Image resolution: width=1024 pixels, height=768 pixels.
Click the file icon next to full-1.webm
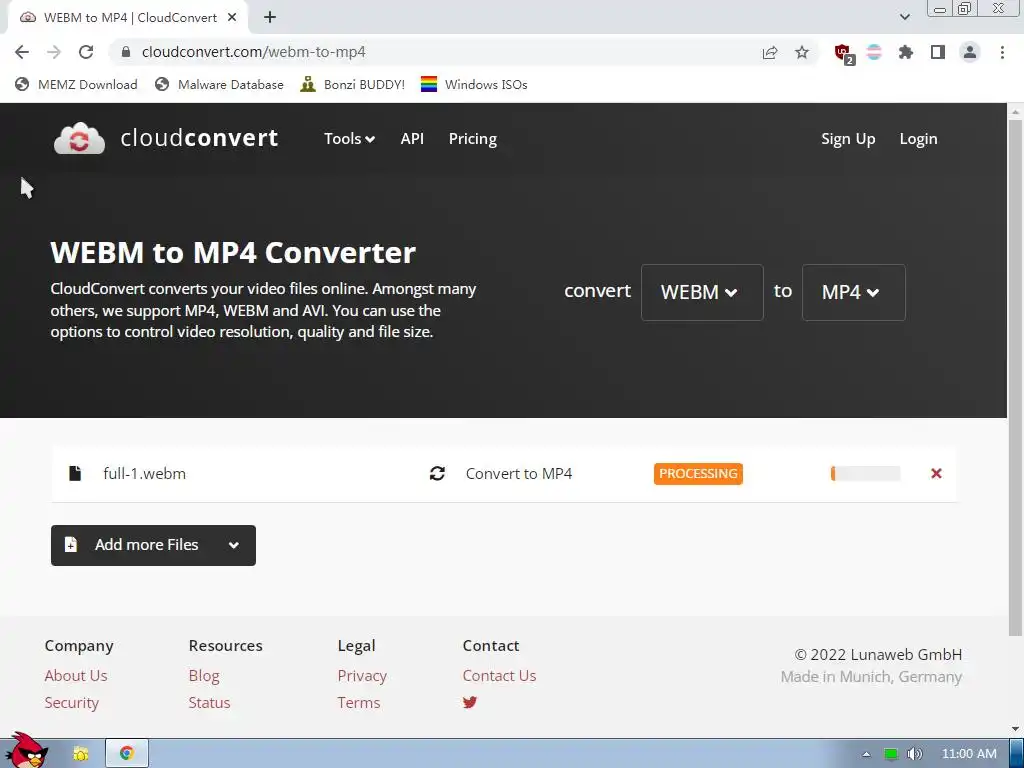[x=75, y=473]
